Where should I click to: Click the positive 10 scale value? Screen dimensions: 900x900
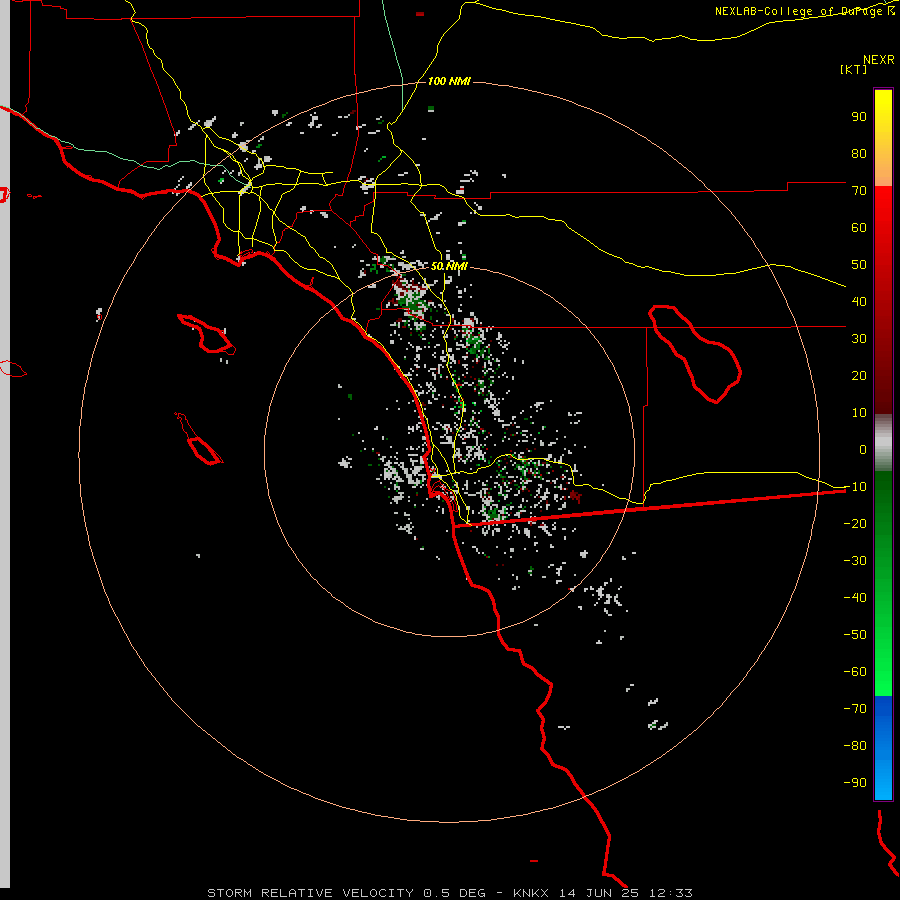[x=859, y=413]
